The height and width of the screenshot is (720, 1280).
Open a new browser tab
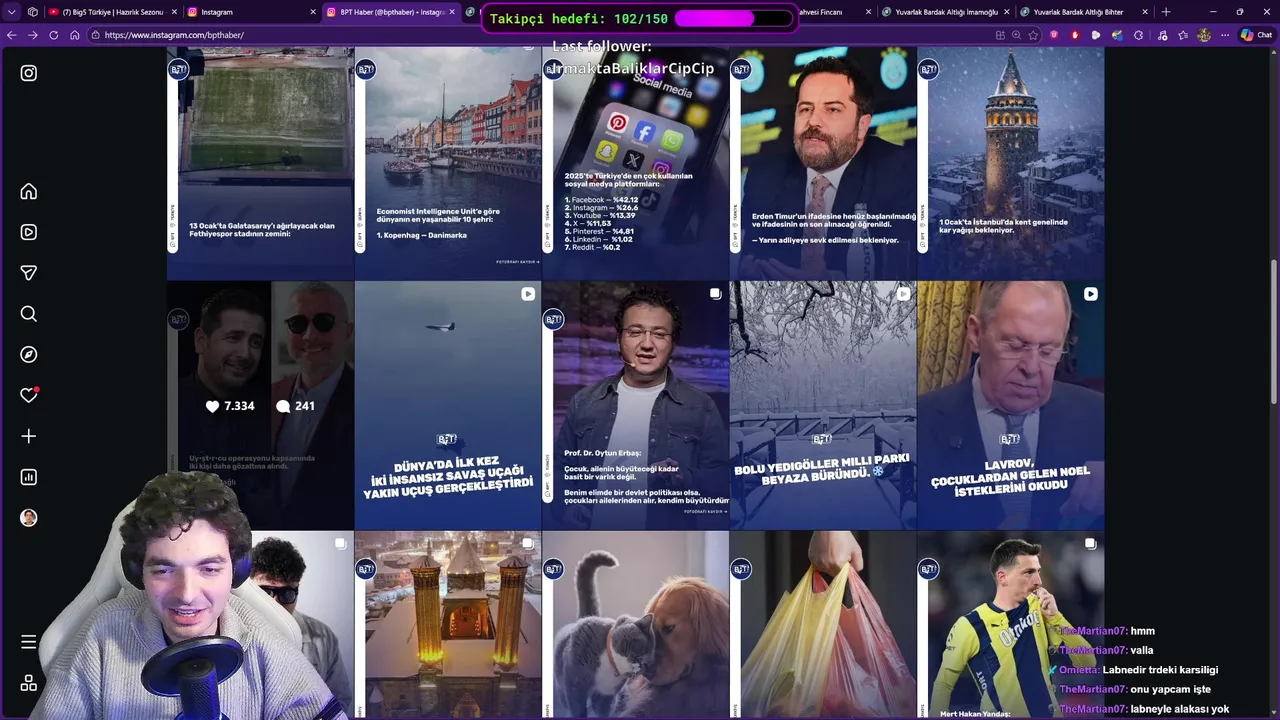click(1166, 12)
